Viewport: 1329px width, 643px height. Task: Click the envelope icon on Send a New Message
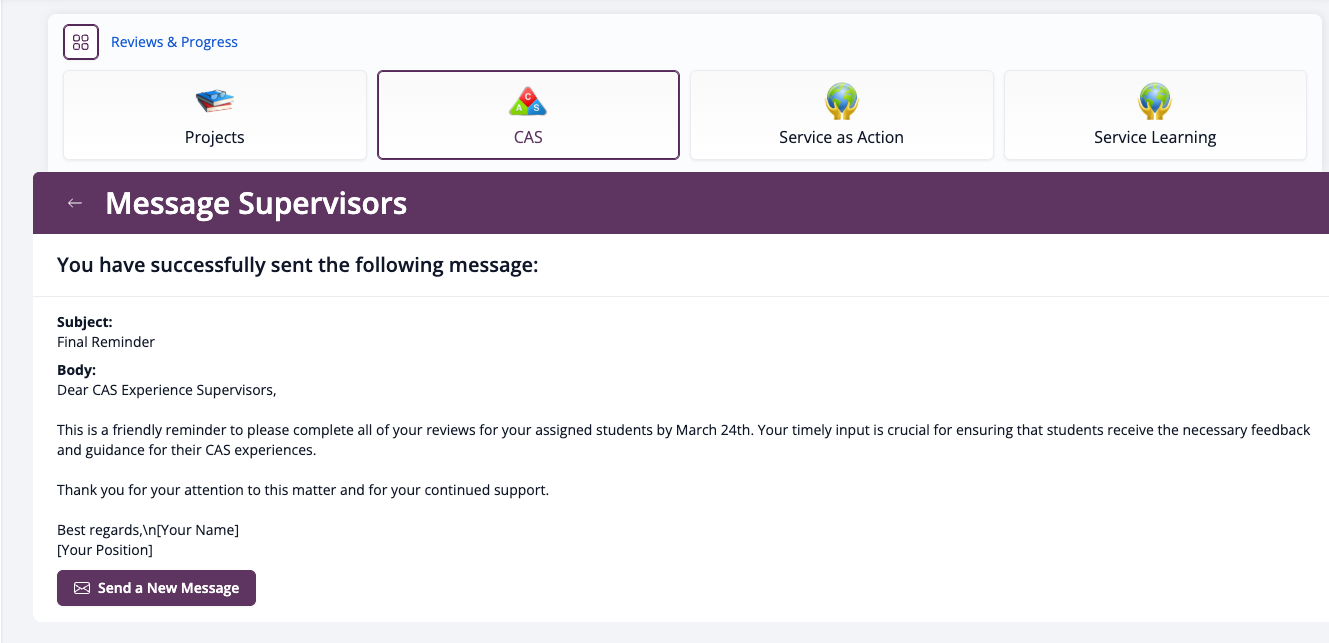(82, 588)
